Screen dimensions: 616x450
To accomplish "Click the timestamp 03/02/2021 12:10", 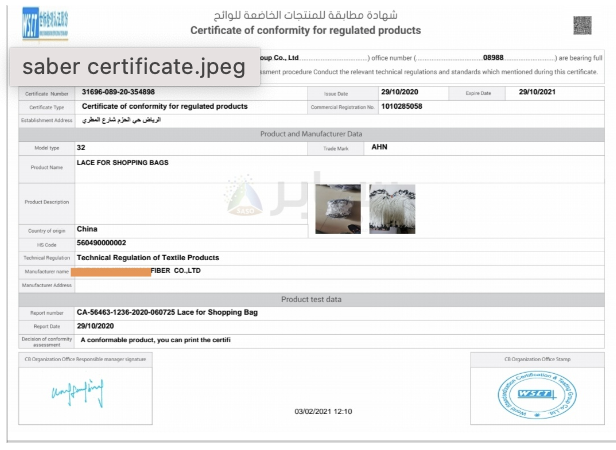I will tap(323, 411).
